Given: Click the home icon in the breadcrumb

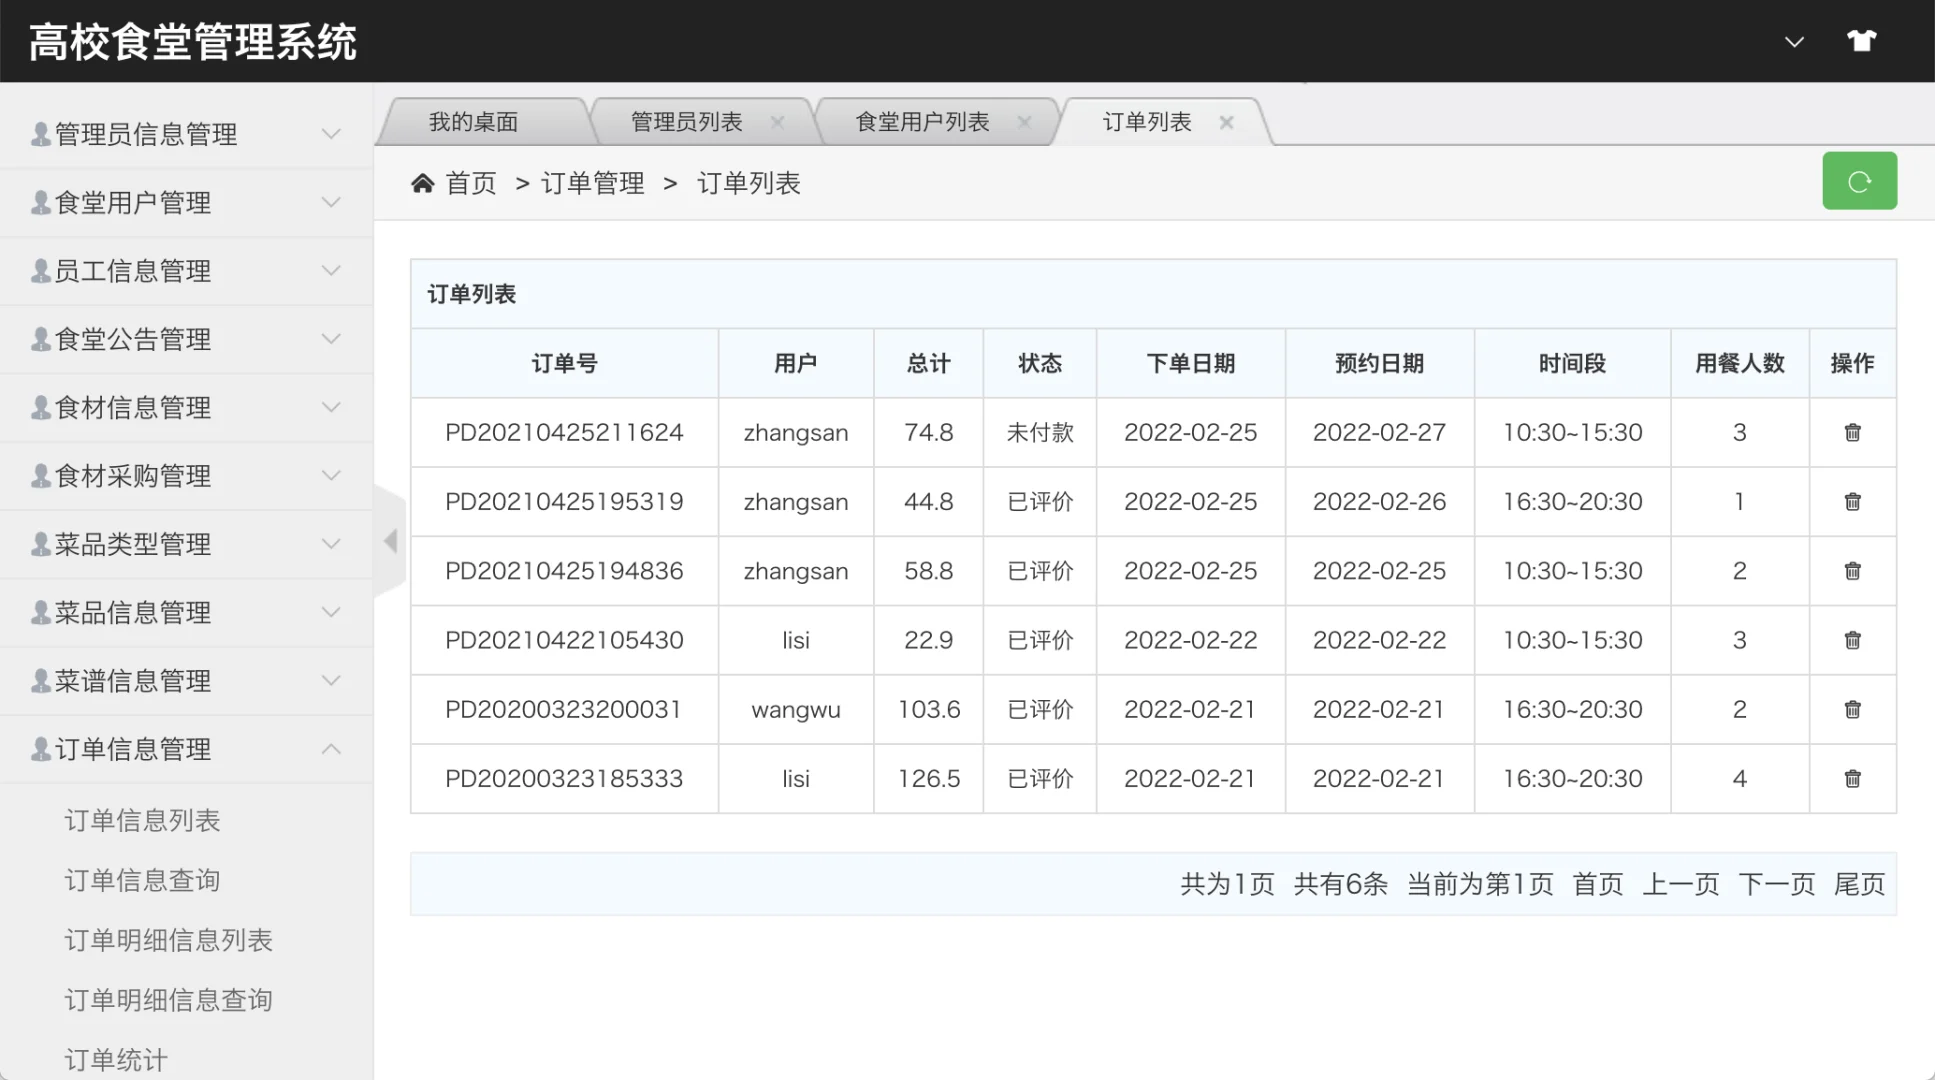Looking at the screenshot, I should click(423, 182).
